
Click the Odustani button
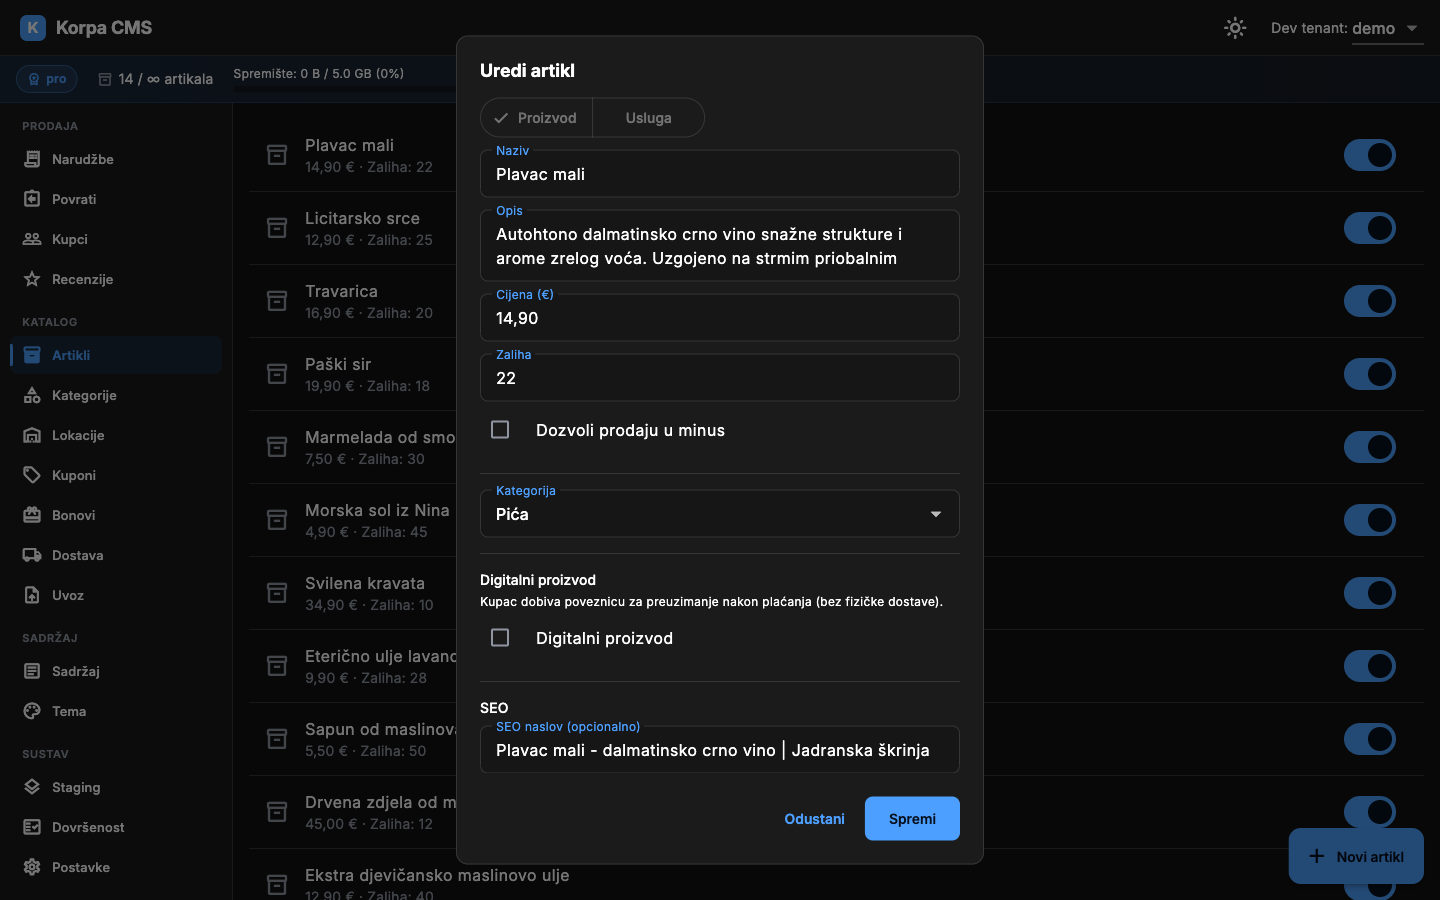tap(814, 819)
